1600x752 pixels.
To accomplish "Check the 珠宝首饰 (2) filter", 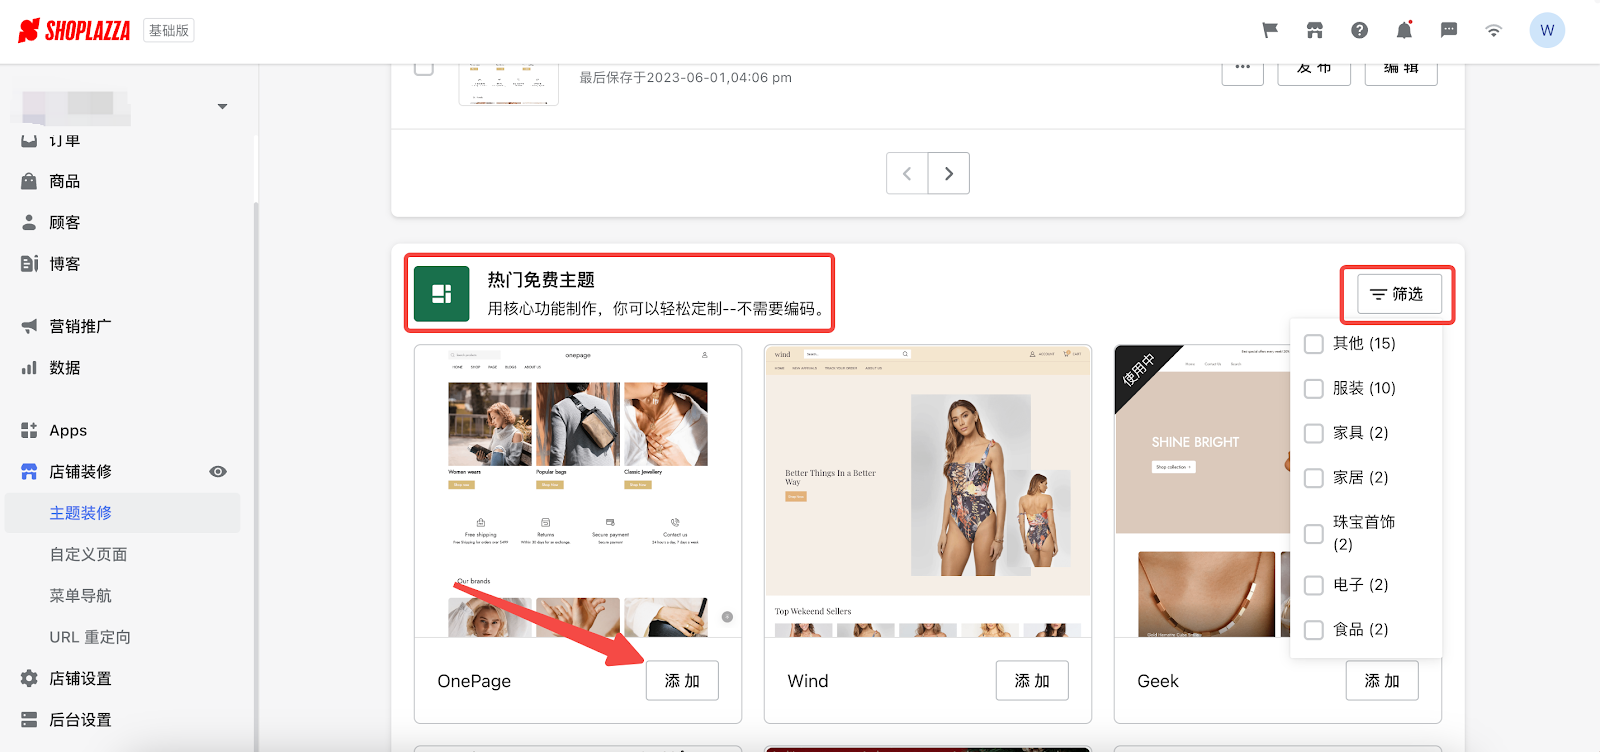I will pos(1314,534).
